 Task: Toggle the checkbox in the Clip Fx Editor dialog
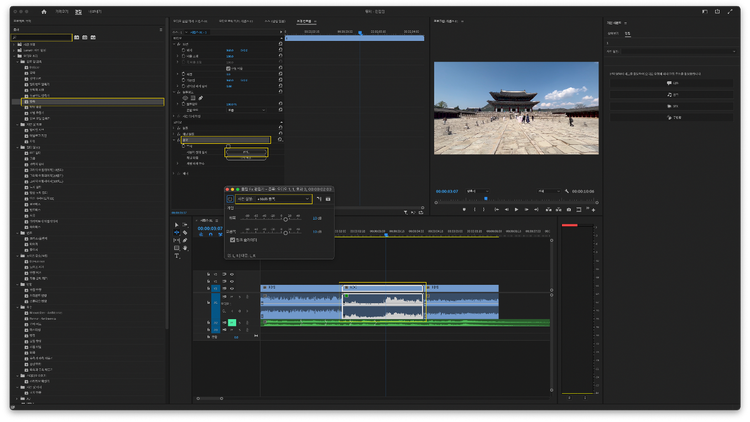click(x=233, y=239)
